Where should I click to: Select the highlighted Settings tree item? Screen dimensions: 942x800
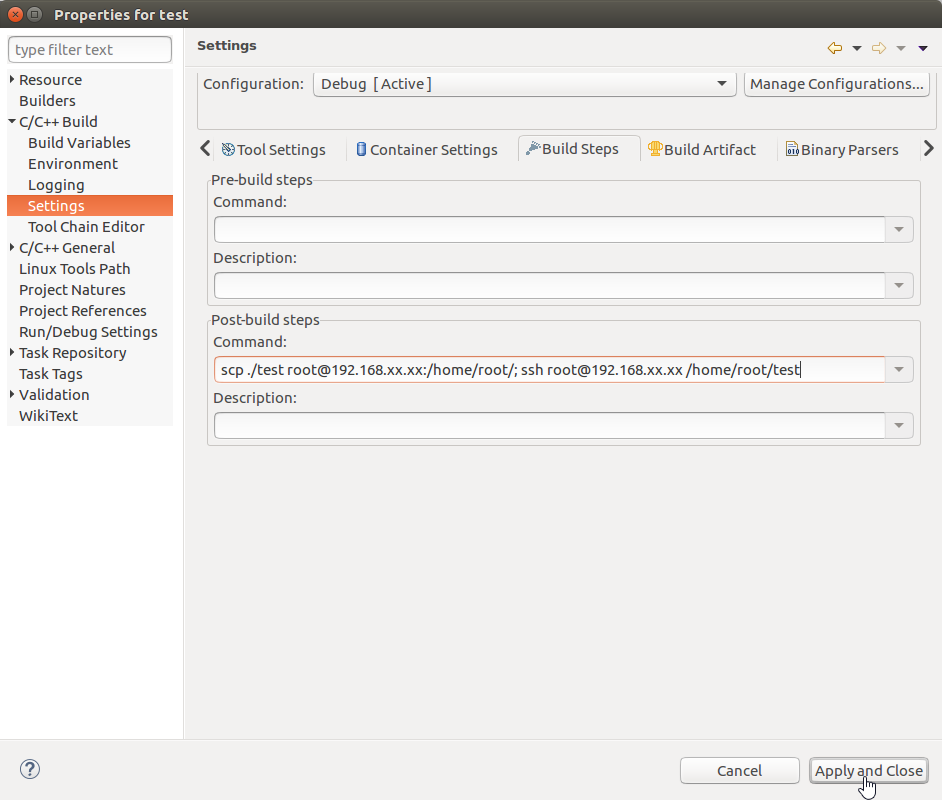click(90, 205)
